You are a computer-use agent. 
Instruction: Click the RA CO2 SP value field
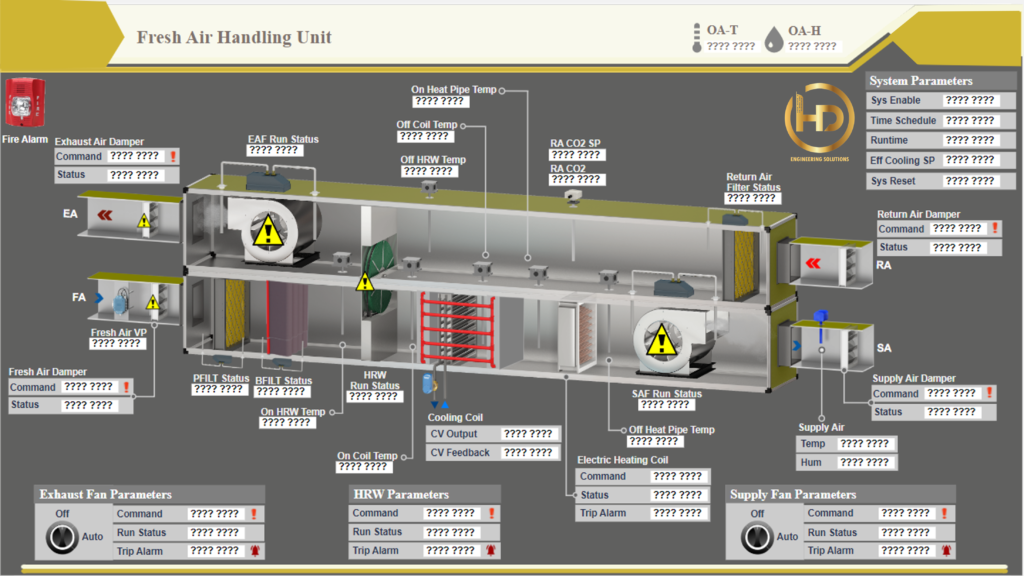(576, 155)
